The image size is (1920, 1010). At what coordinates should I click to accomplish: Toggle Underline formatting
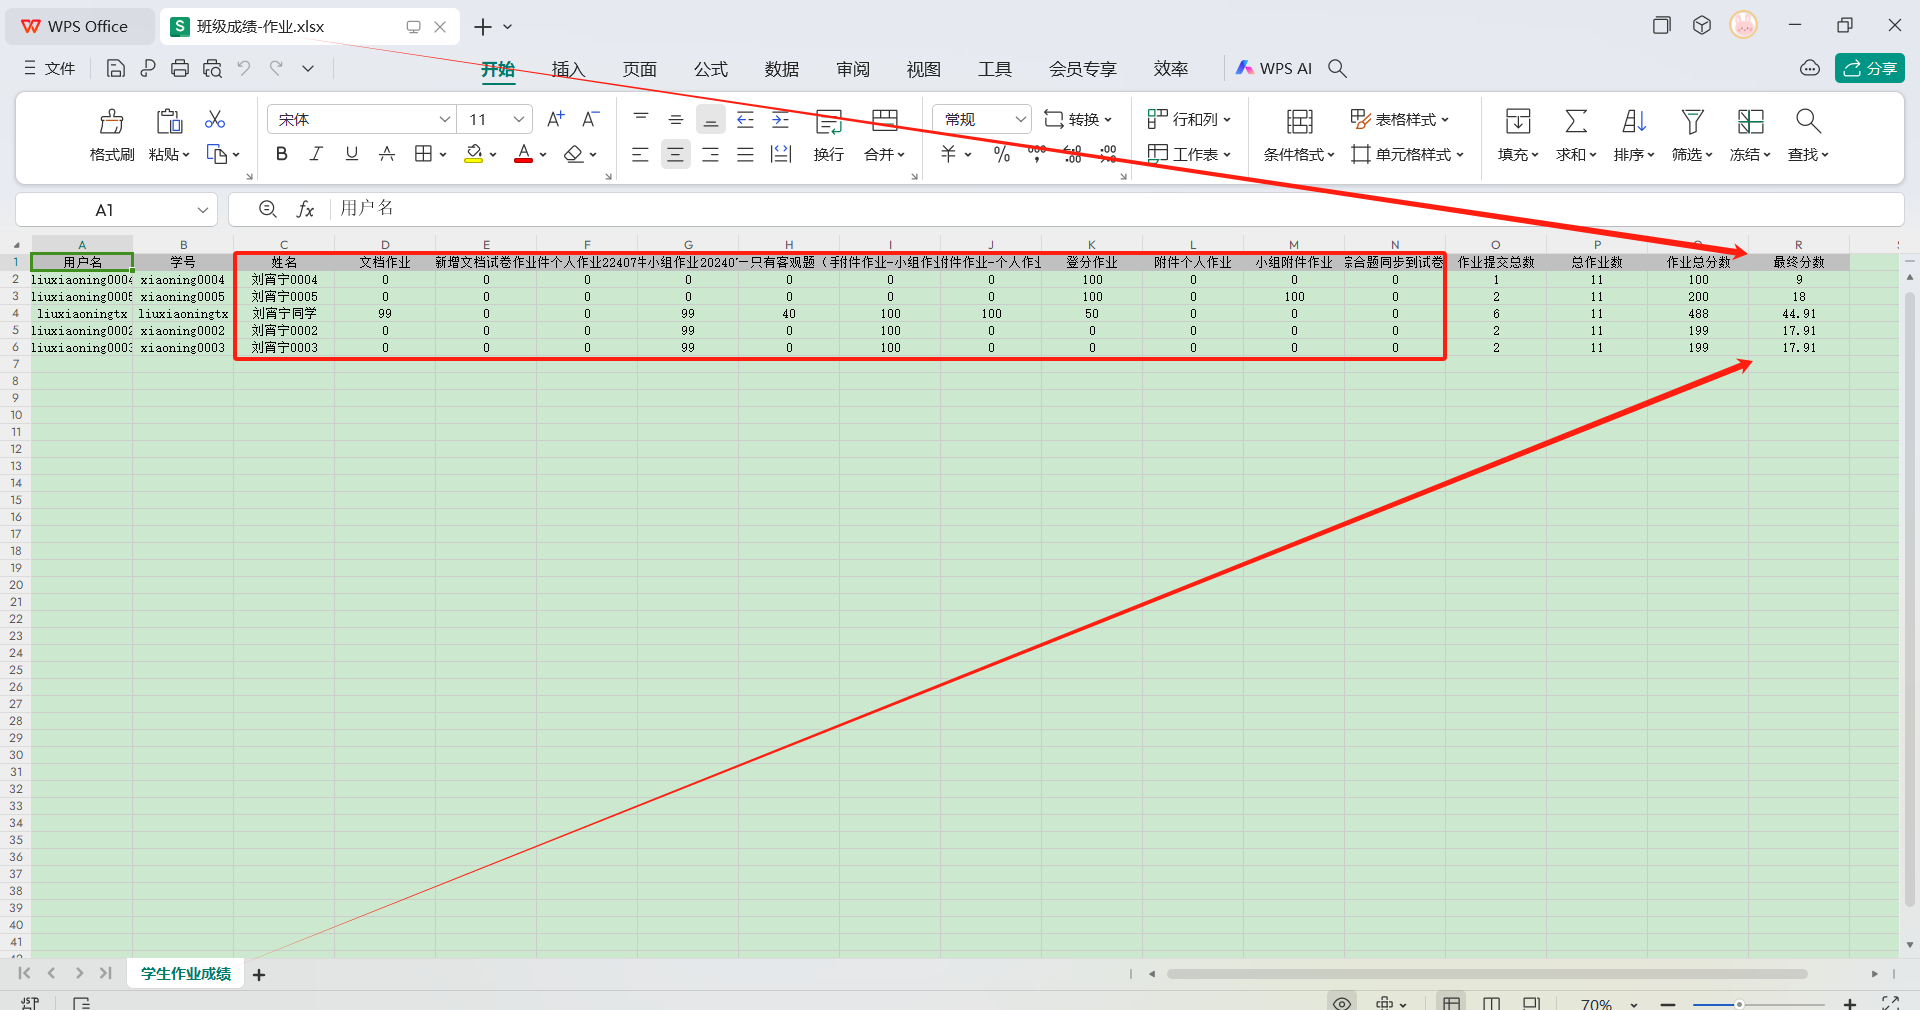tap(351, 154)
